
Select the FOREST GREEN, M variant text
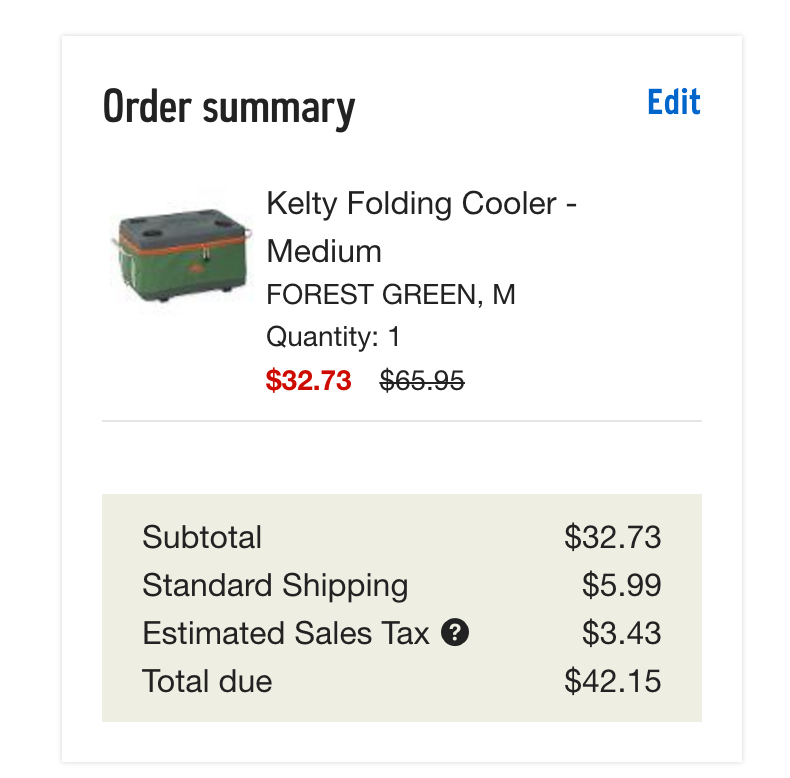(x=391, y=294)
